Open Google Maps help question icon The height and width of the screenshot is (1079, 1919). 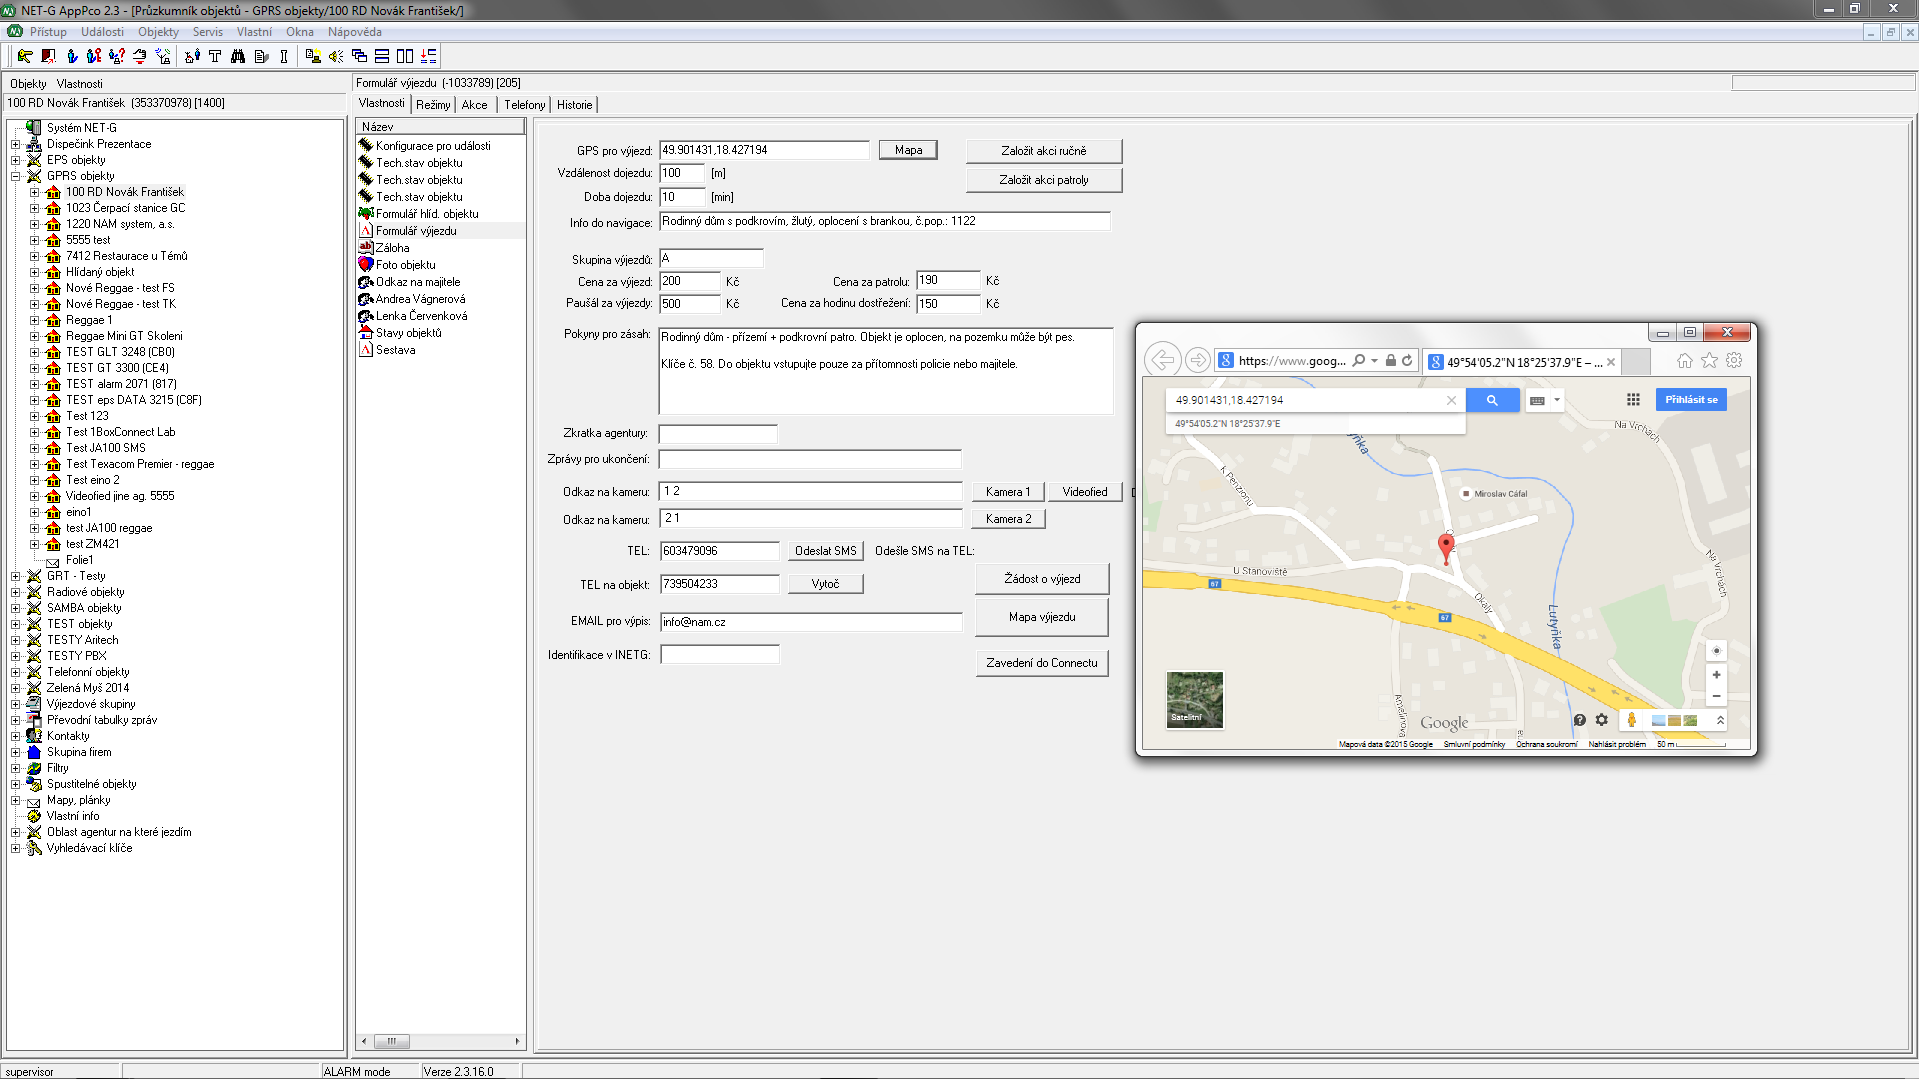point(1580,720)
